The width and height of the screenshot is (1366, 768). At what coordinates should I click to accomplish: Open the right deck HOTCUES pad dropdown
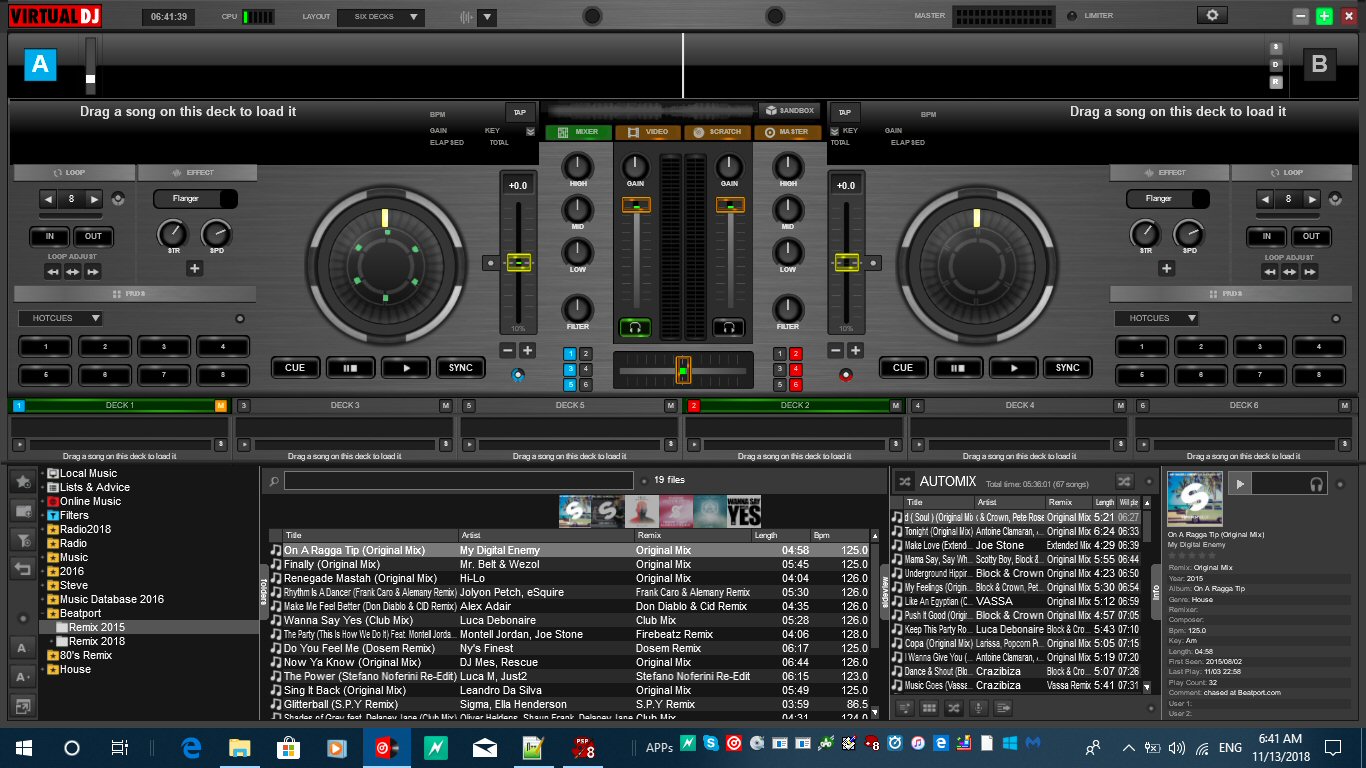[1157, 318]
